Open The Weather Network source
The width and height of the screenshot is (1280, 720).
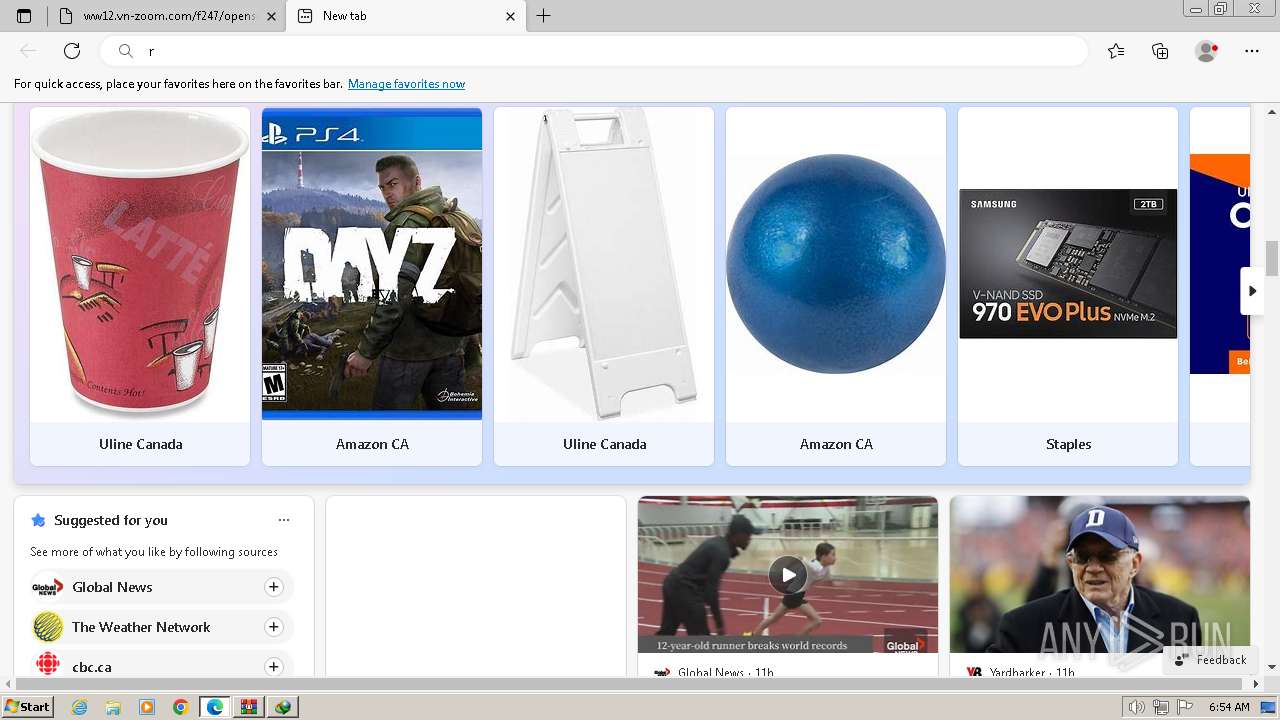[x=141, y=627]
